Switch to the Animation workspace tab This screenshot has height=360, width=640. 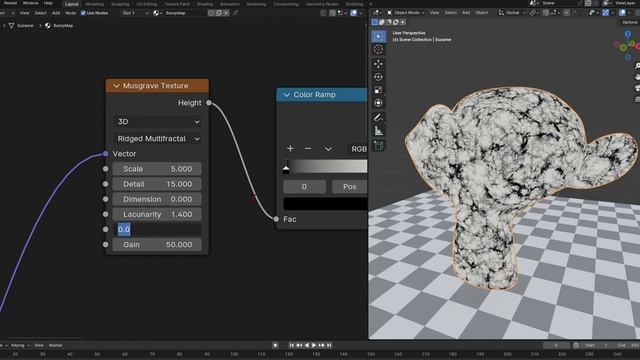230,4
